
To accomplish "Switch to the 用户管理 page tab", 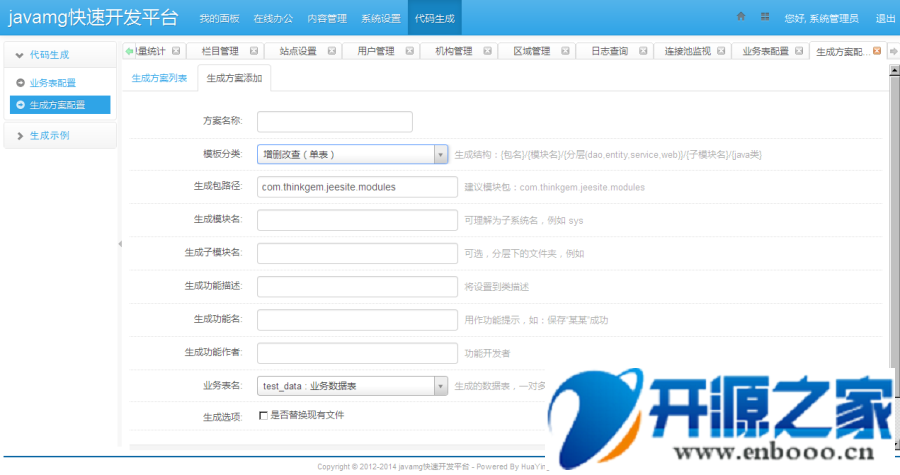I will point(376,51).
